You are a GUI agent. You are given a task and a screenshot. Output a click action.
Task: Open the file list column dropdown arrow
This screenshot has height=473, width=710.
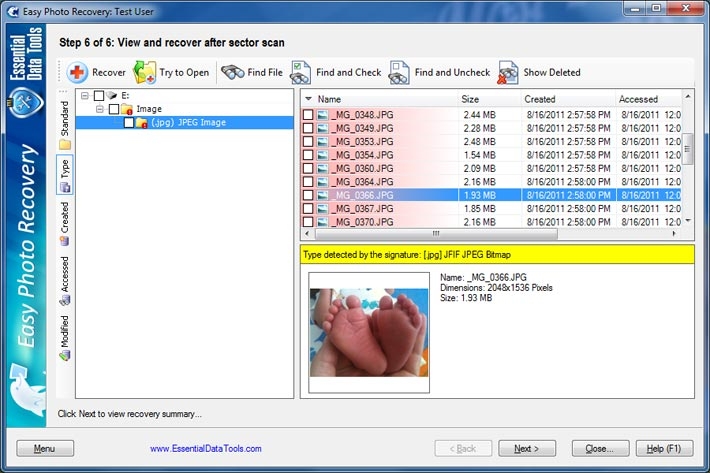[x=308, y=99]
